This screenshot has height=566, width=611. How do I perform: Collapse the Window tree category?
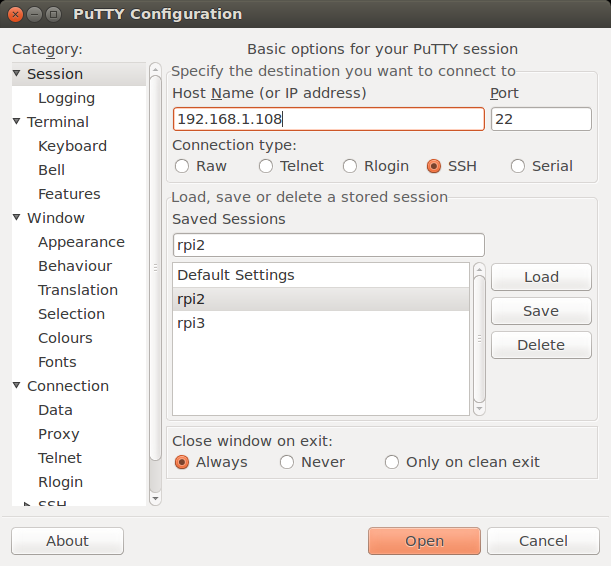[x=16, y=217]
